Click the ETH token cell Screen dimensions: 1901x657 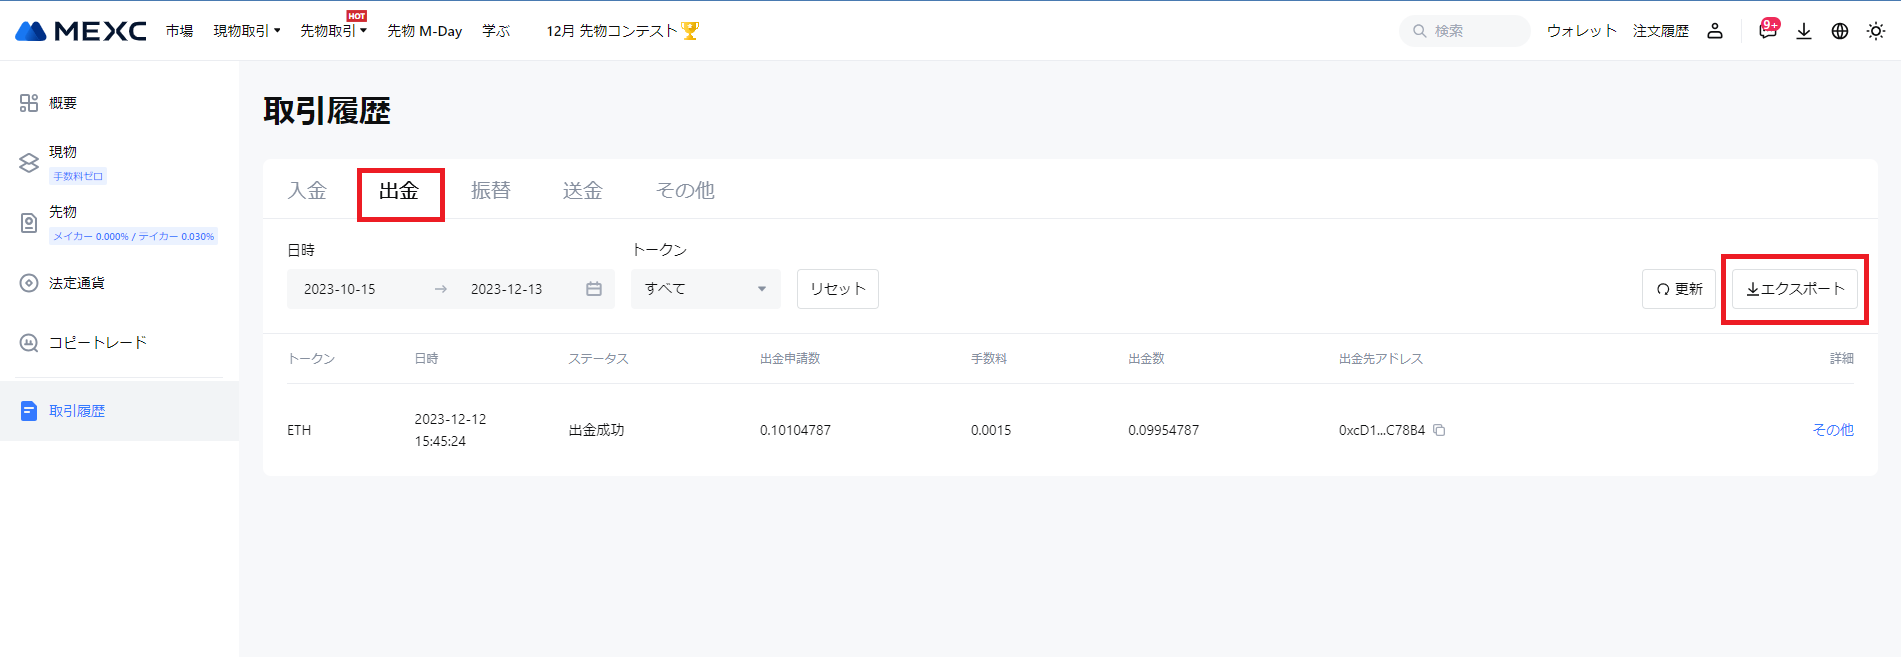point(299,430)
